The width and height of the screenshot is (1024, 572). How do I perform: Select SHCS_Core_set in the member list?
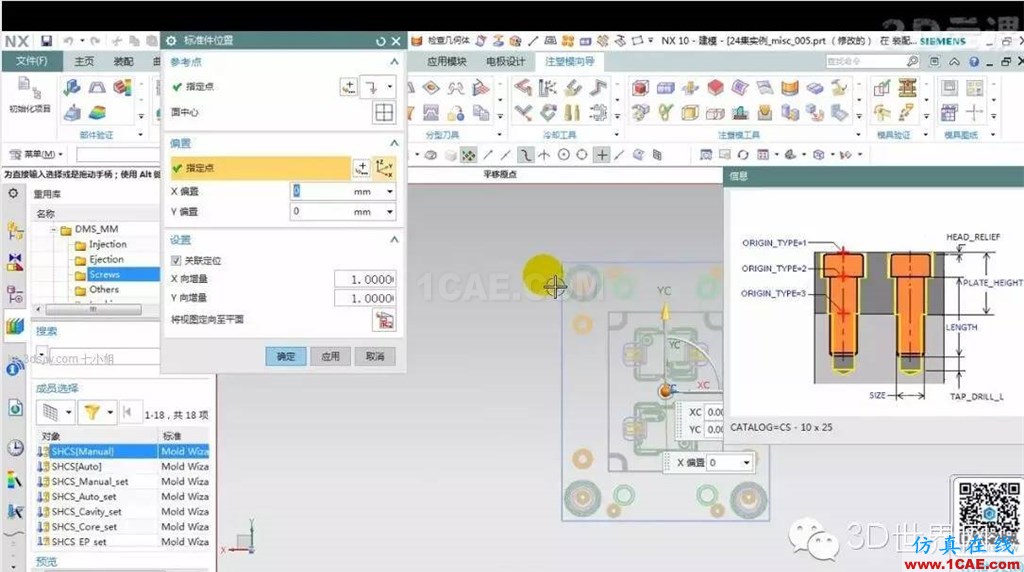click(84, 527)
